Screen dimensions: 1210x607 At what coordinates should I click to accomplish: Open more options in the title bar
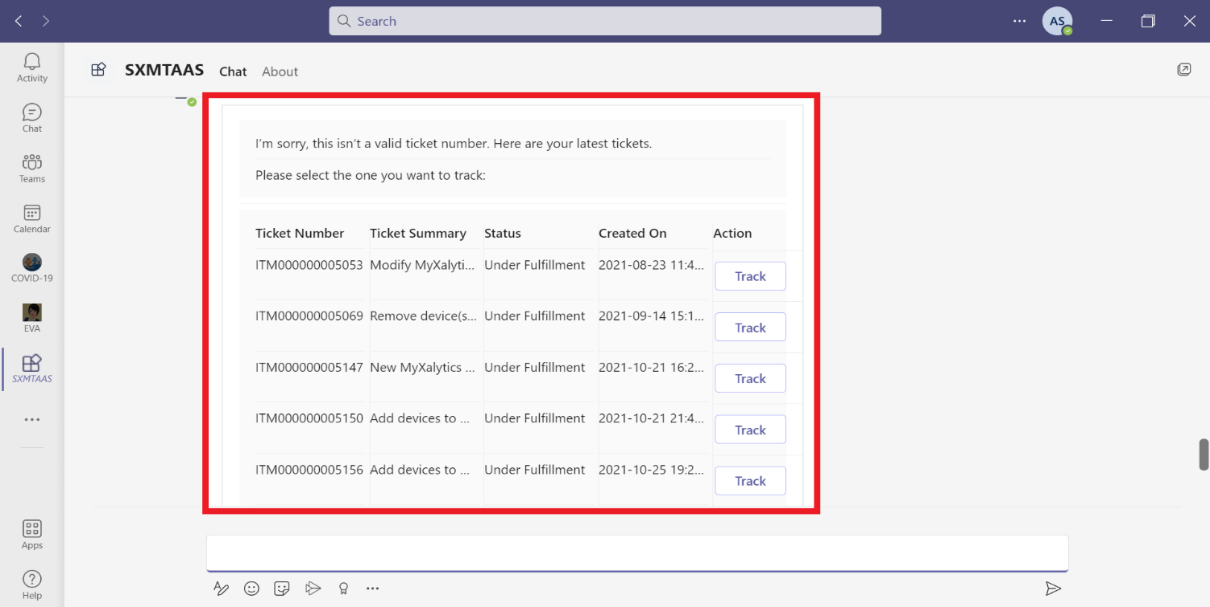(1019, 20)
